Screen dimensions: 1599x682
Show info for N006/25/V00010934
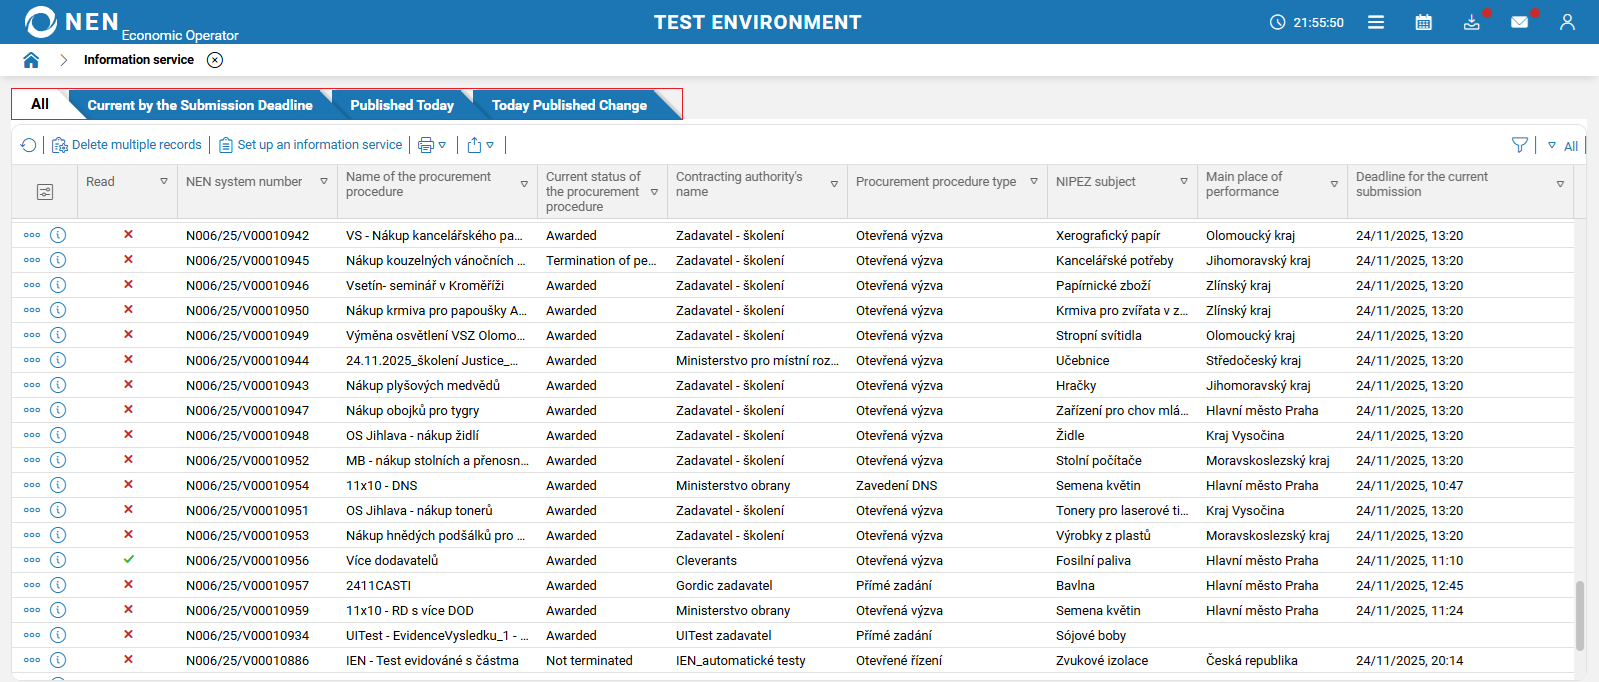pos(58,635)
